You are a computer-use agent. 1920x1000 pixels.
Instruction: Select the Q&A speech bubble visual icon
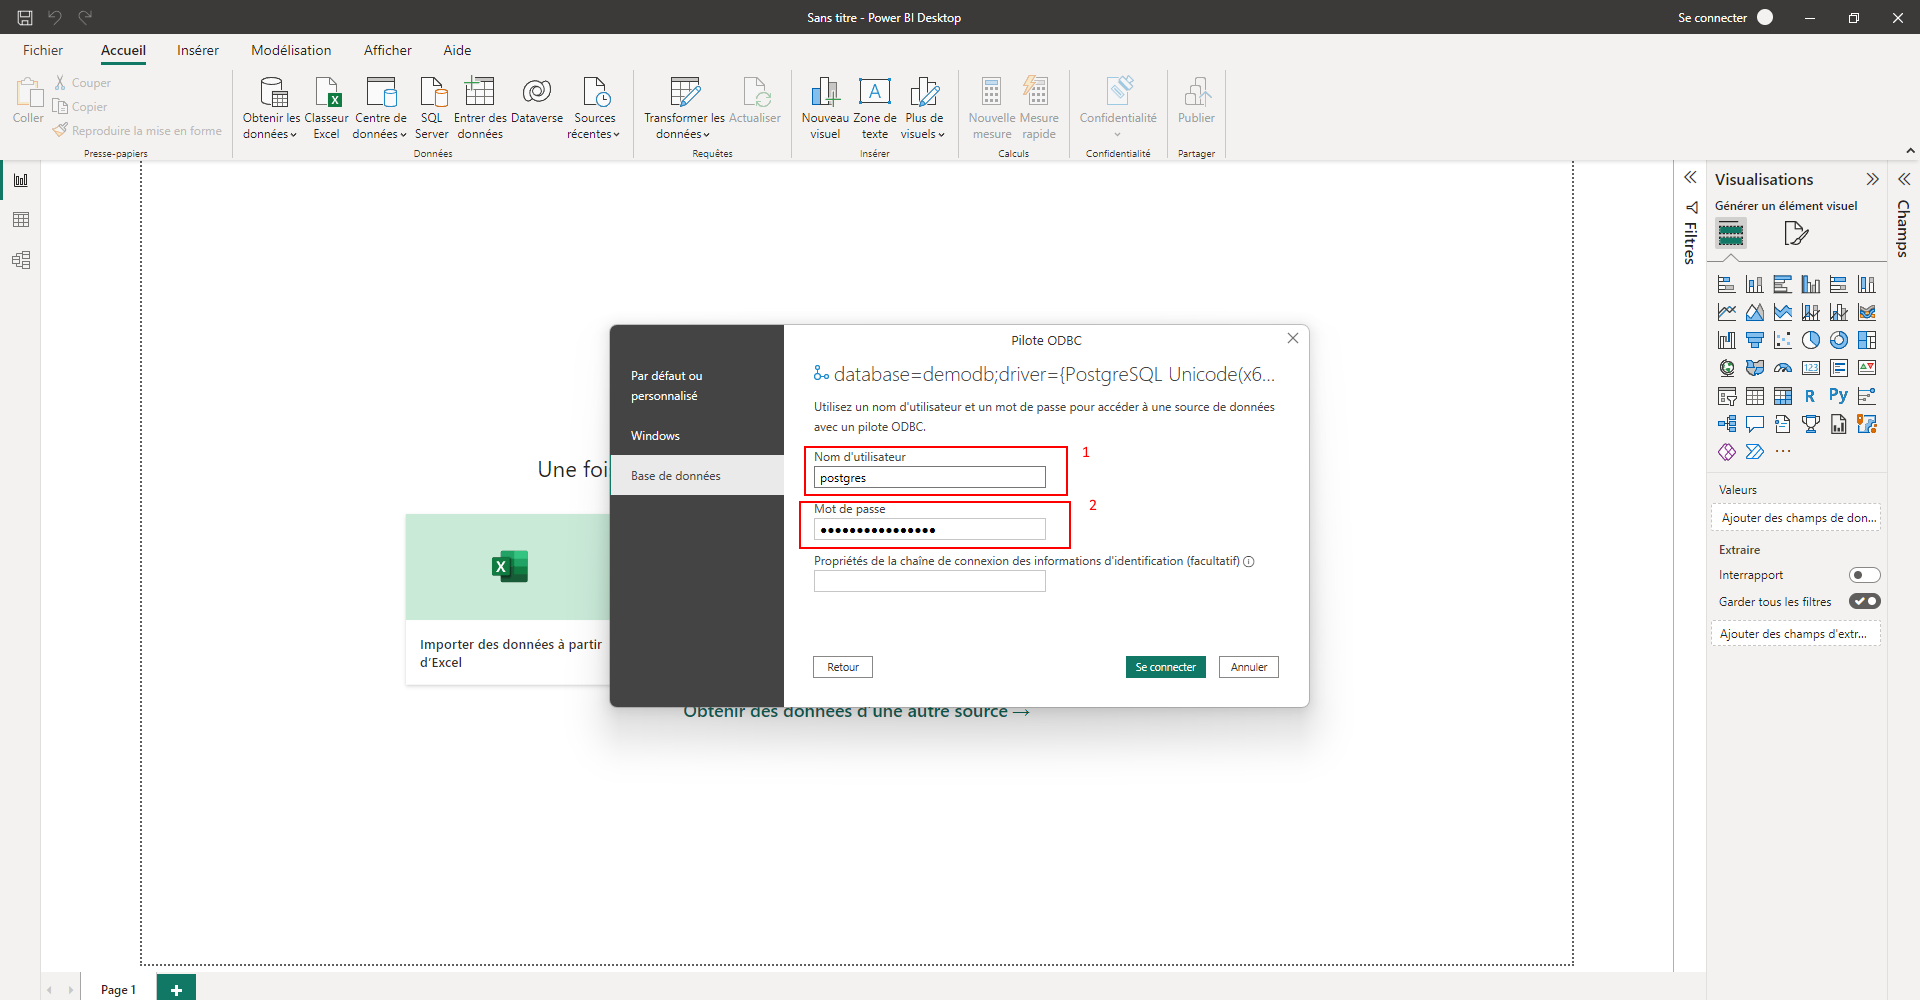coord(1755,424)
